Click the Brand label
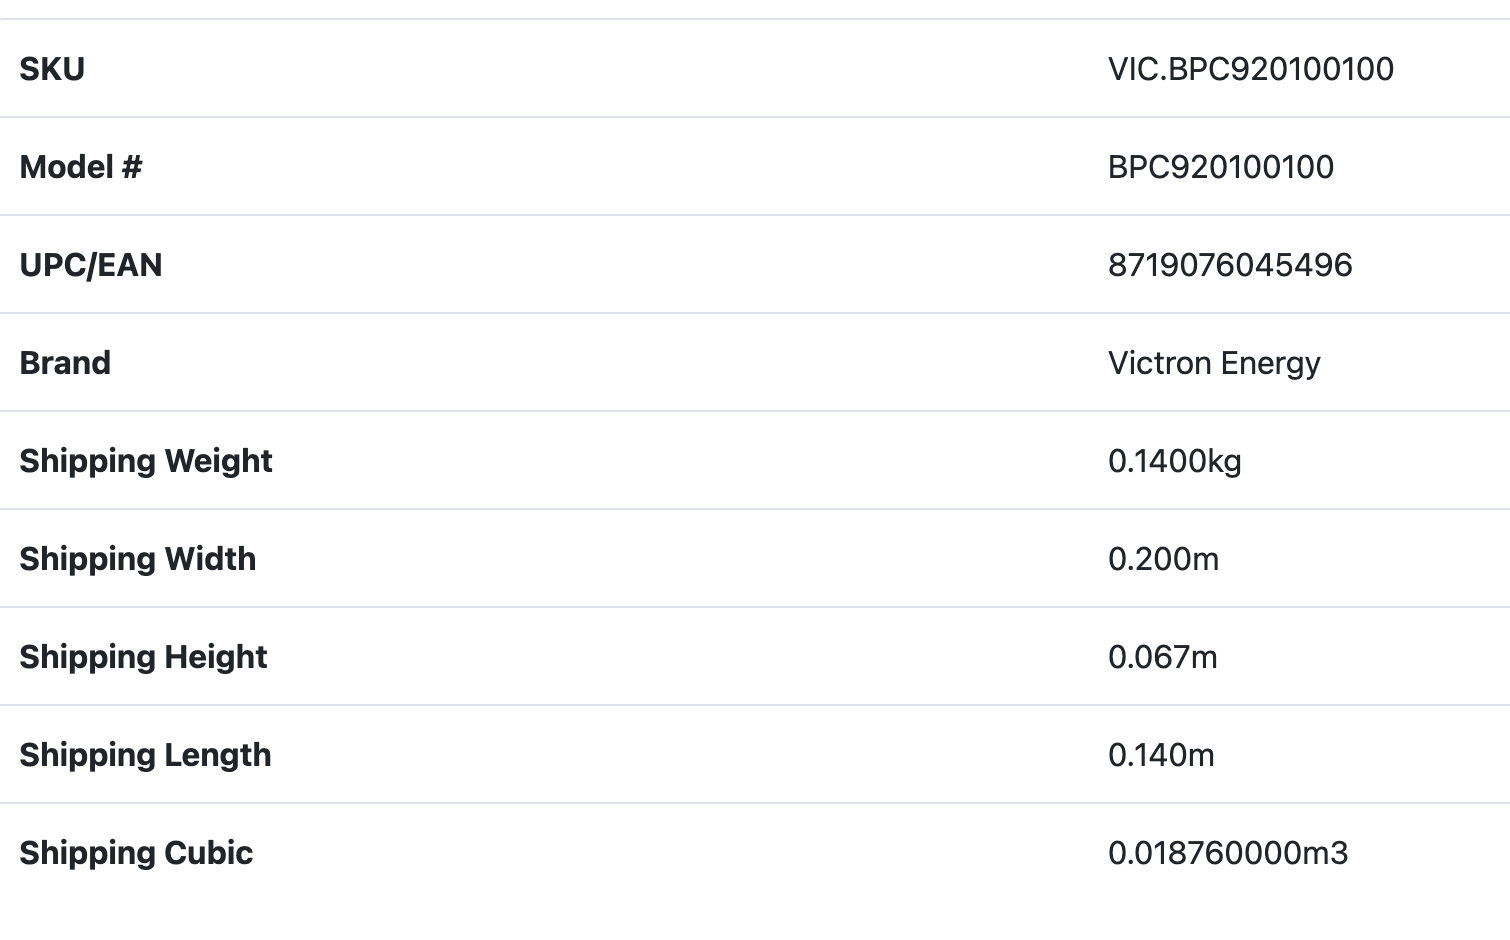This screenshot has width=1510, height=940. [65, 363]
